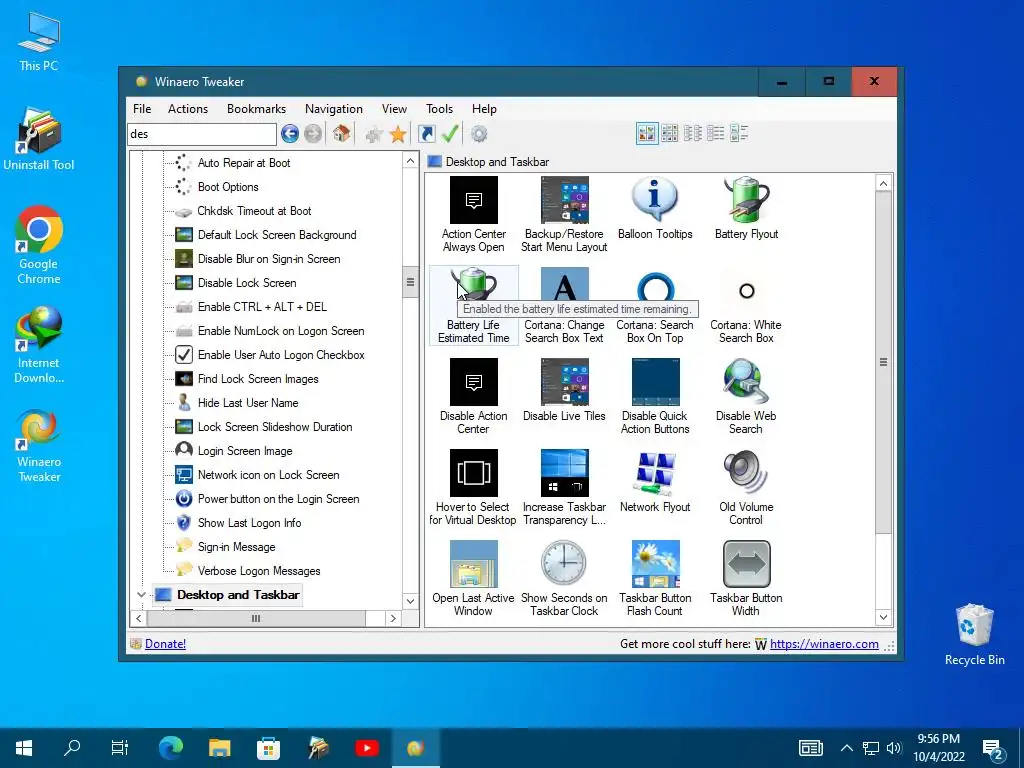Open the File menu

(142, 108)
